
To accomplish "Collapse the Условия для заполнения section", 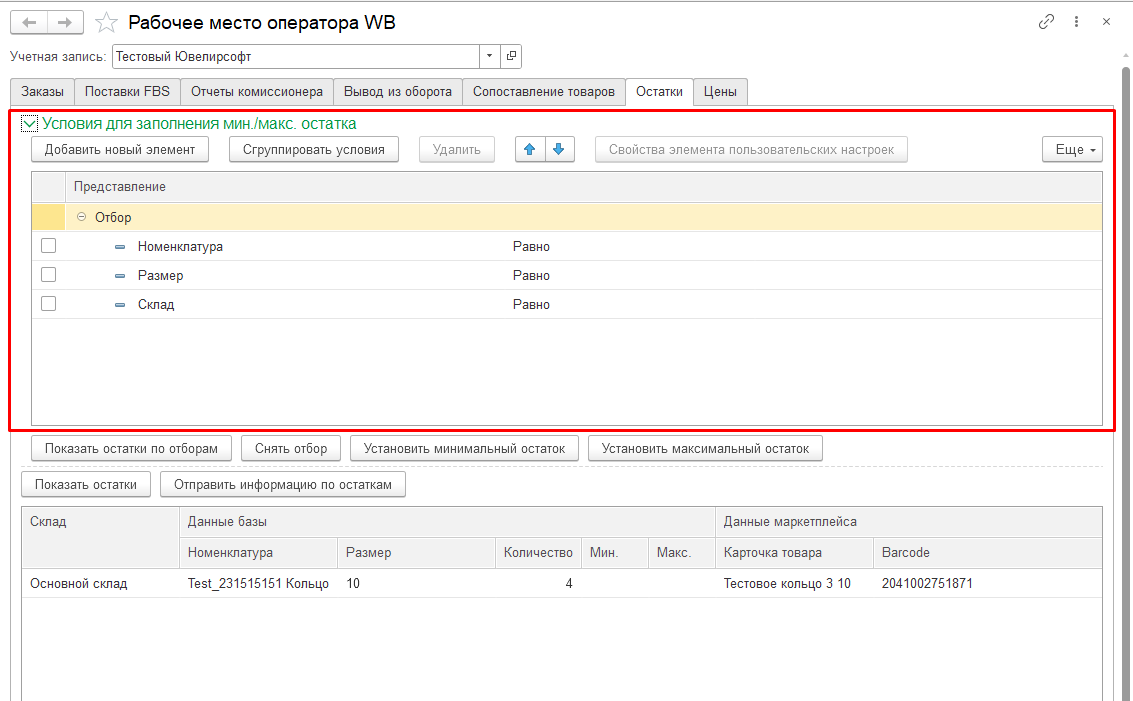I will point(29,124).
